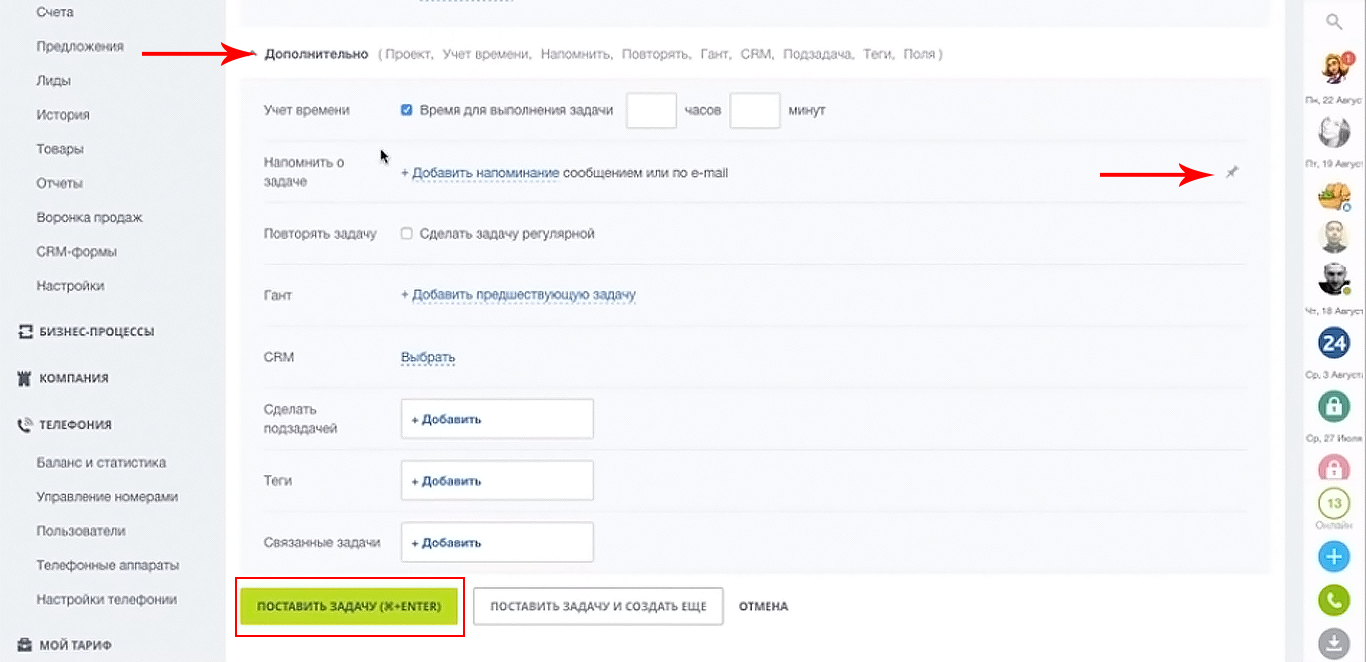Open the blue 24 notifications icon
Viewport: 1366px width, 662px height.
pyautogui.click(x=1334, y=344)
